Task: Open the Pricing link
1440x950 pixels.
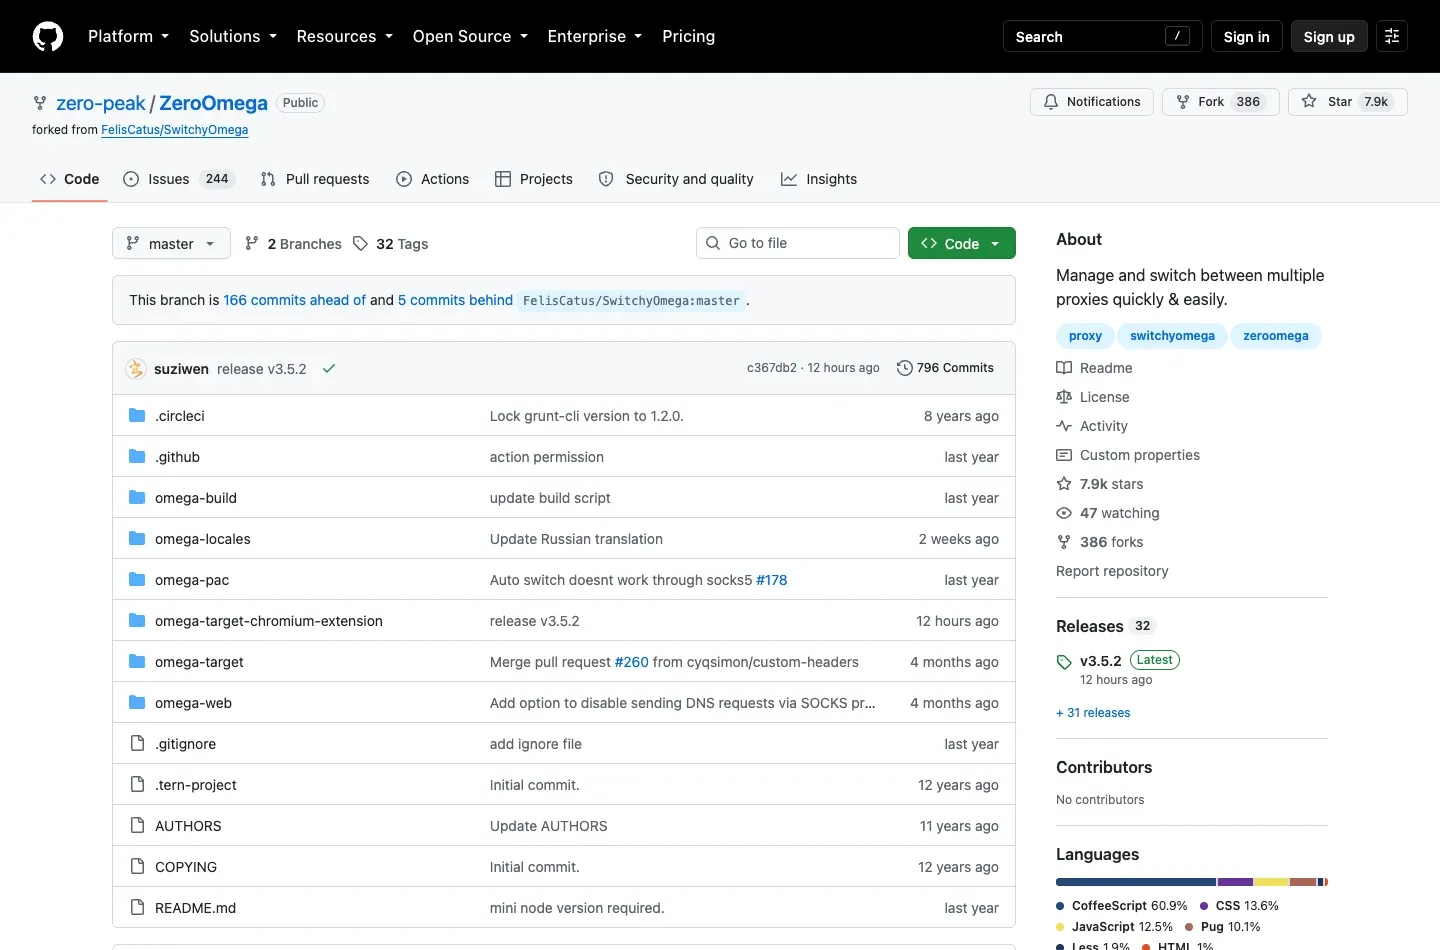Action: pyautogui.click(x=688, y=36)
